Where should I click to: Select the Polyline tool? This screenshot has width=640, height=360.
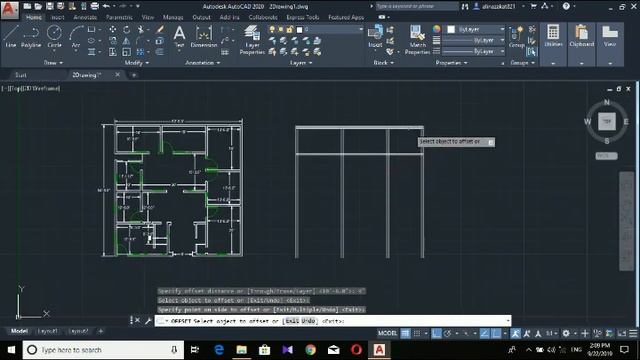[x=31, y=36]
